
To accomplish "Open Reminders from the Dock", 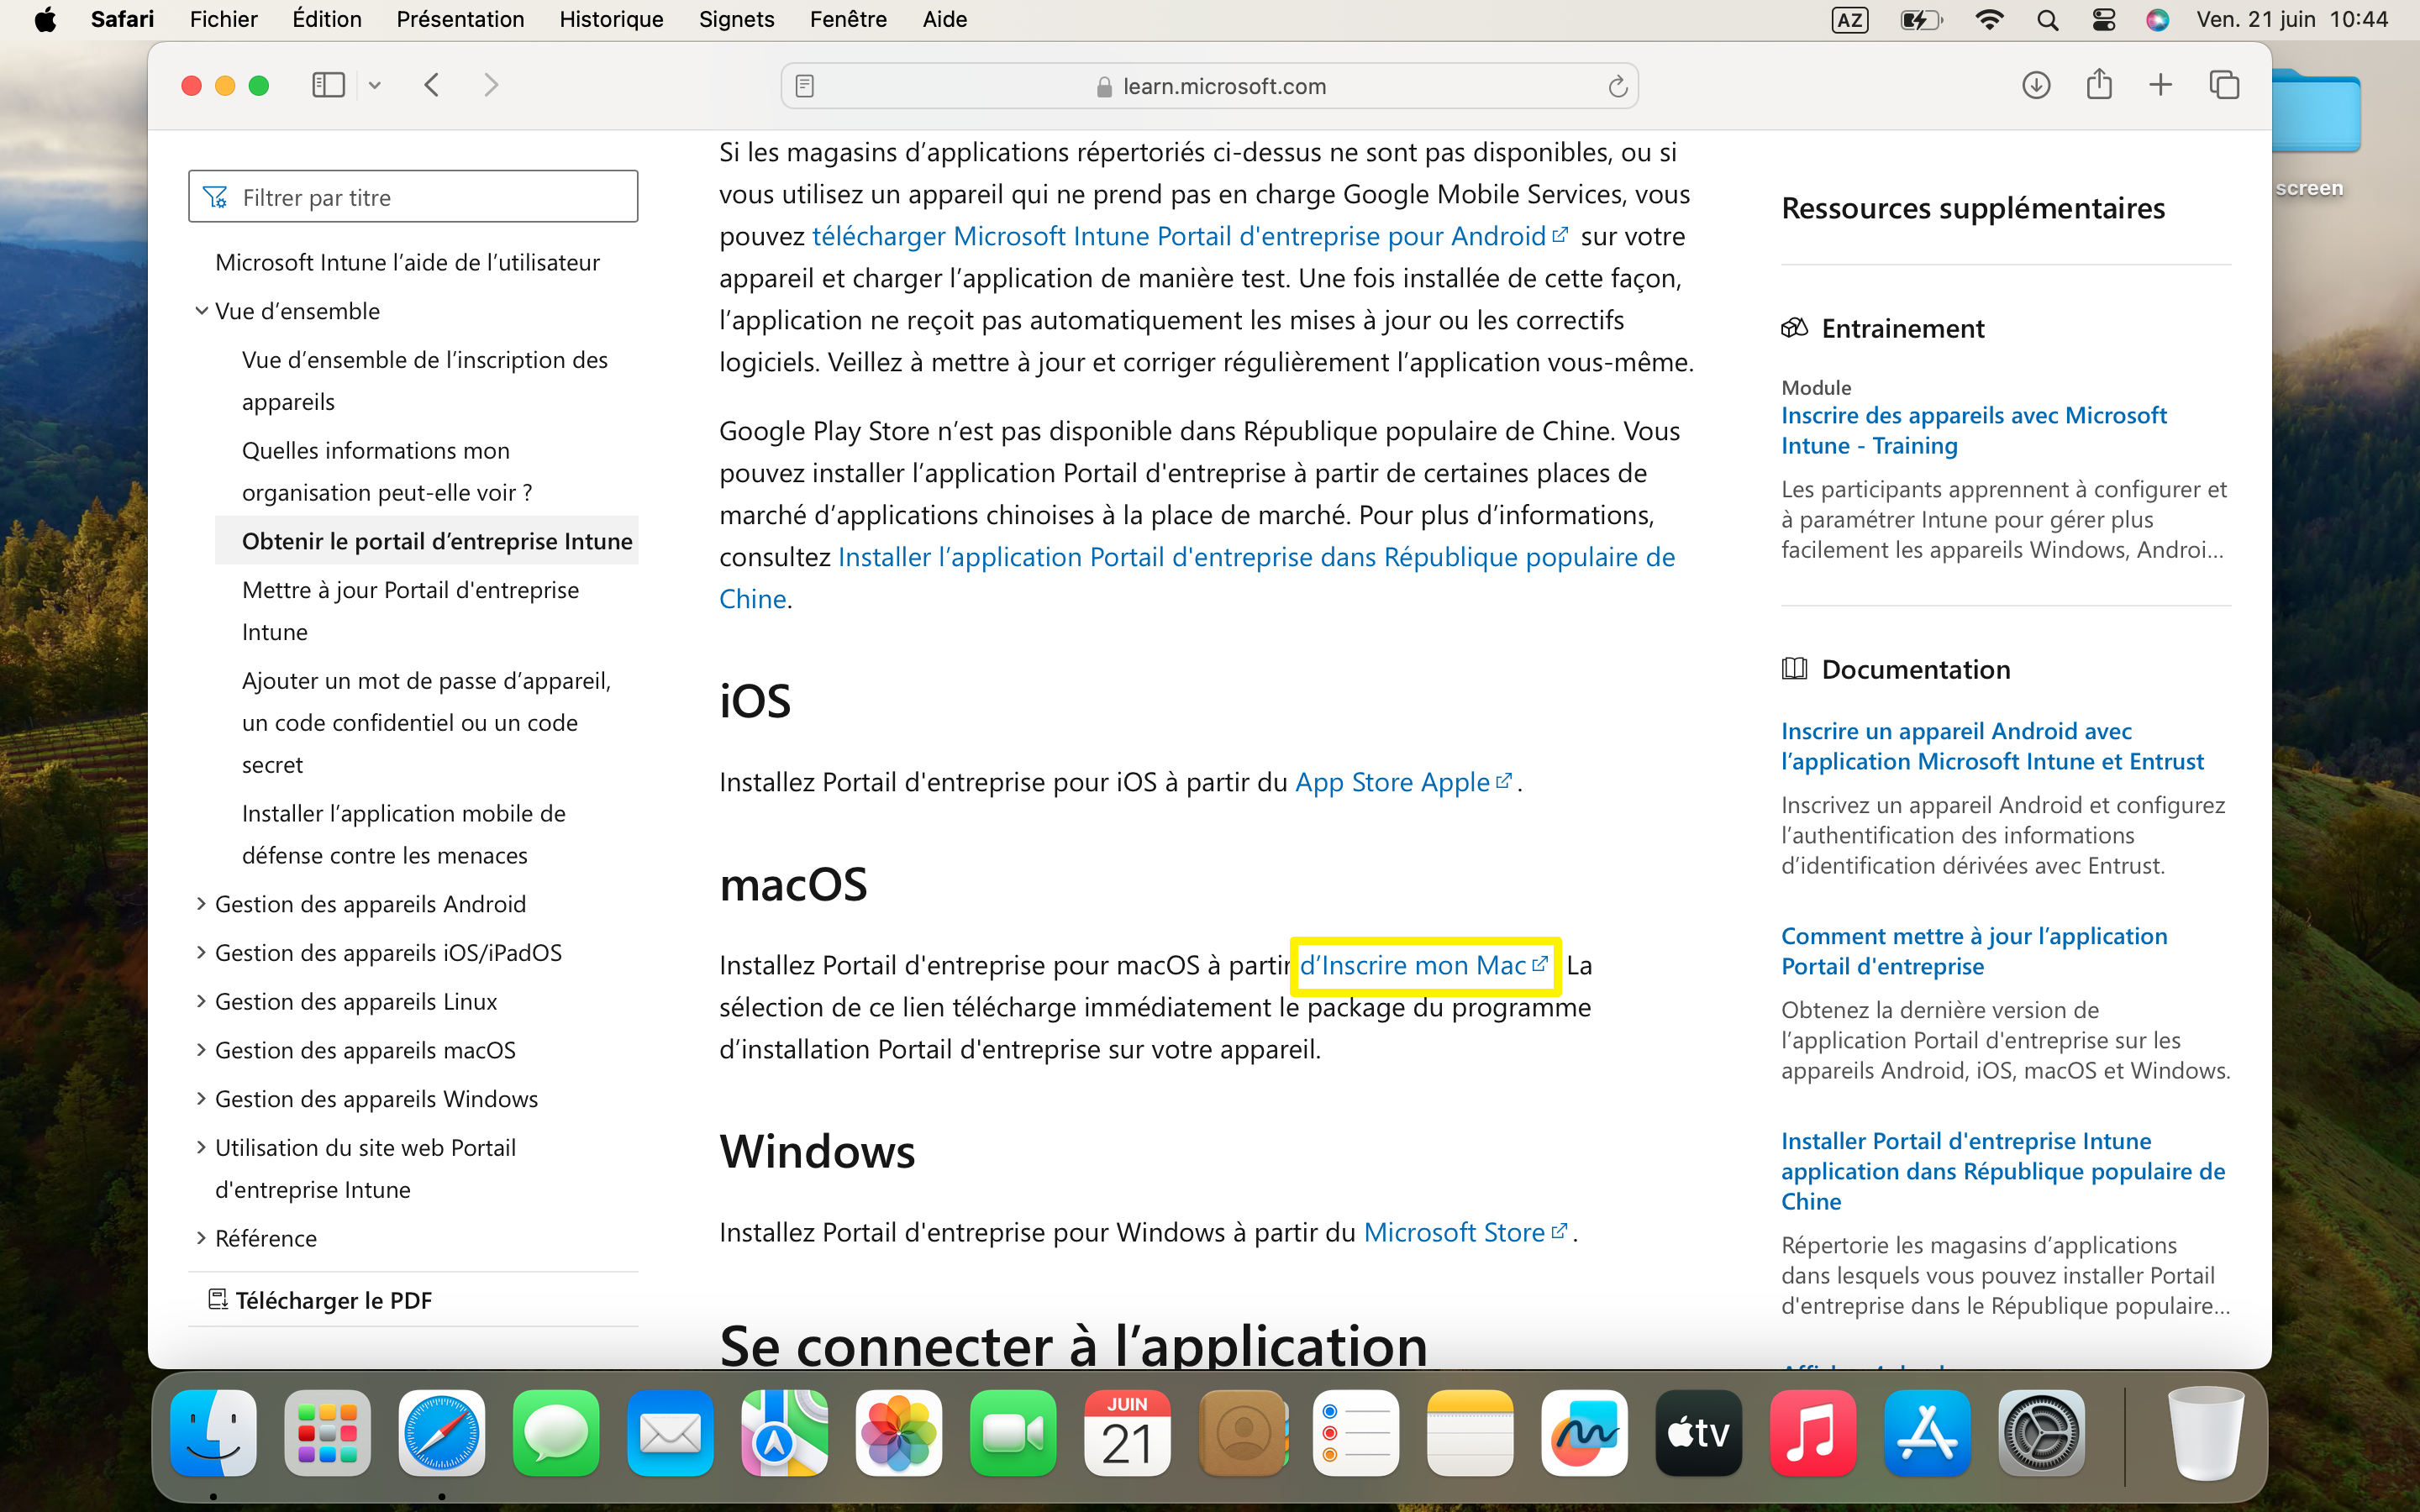I will [x=1356, y=1433].
